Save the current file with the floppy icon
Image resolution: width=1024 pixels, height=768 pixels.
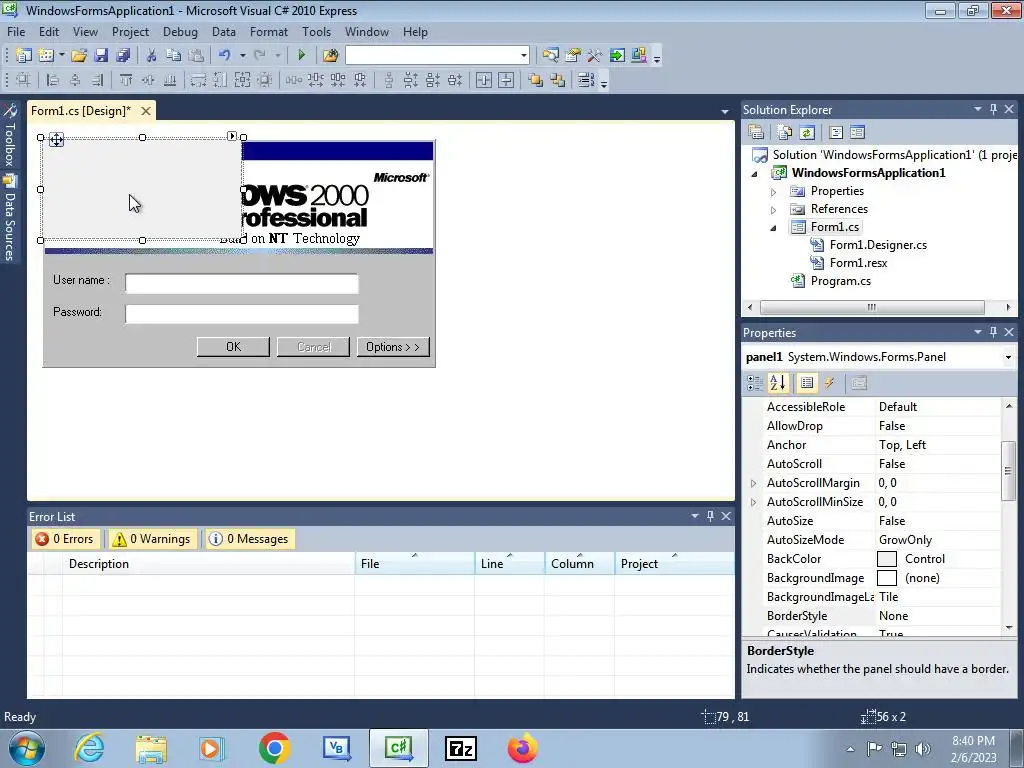[101, 56]
